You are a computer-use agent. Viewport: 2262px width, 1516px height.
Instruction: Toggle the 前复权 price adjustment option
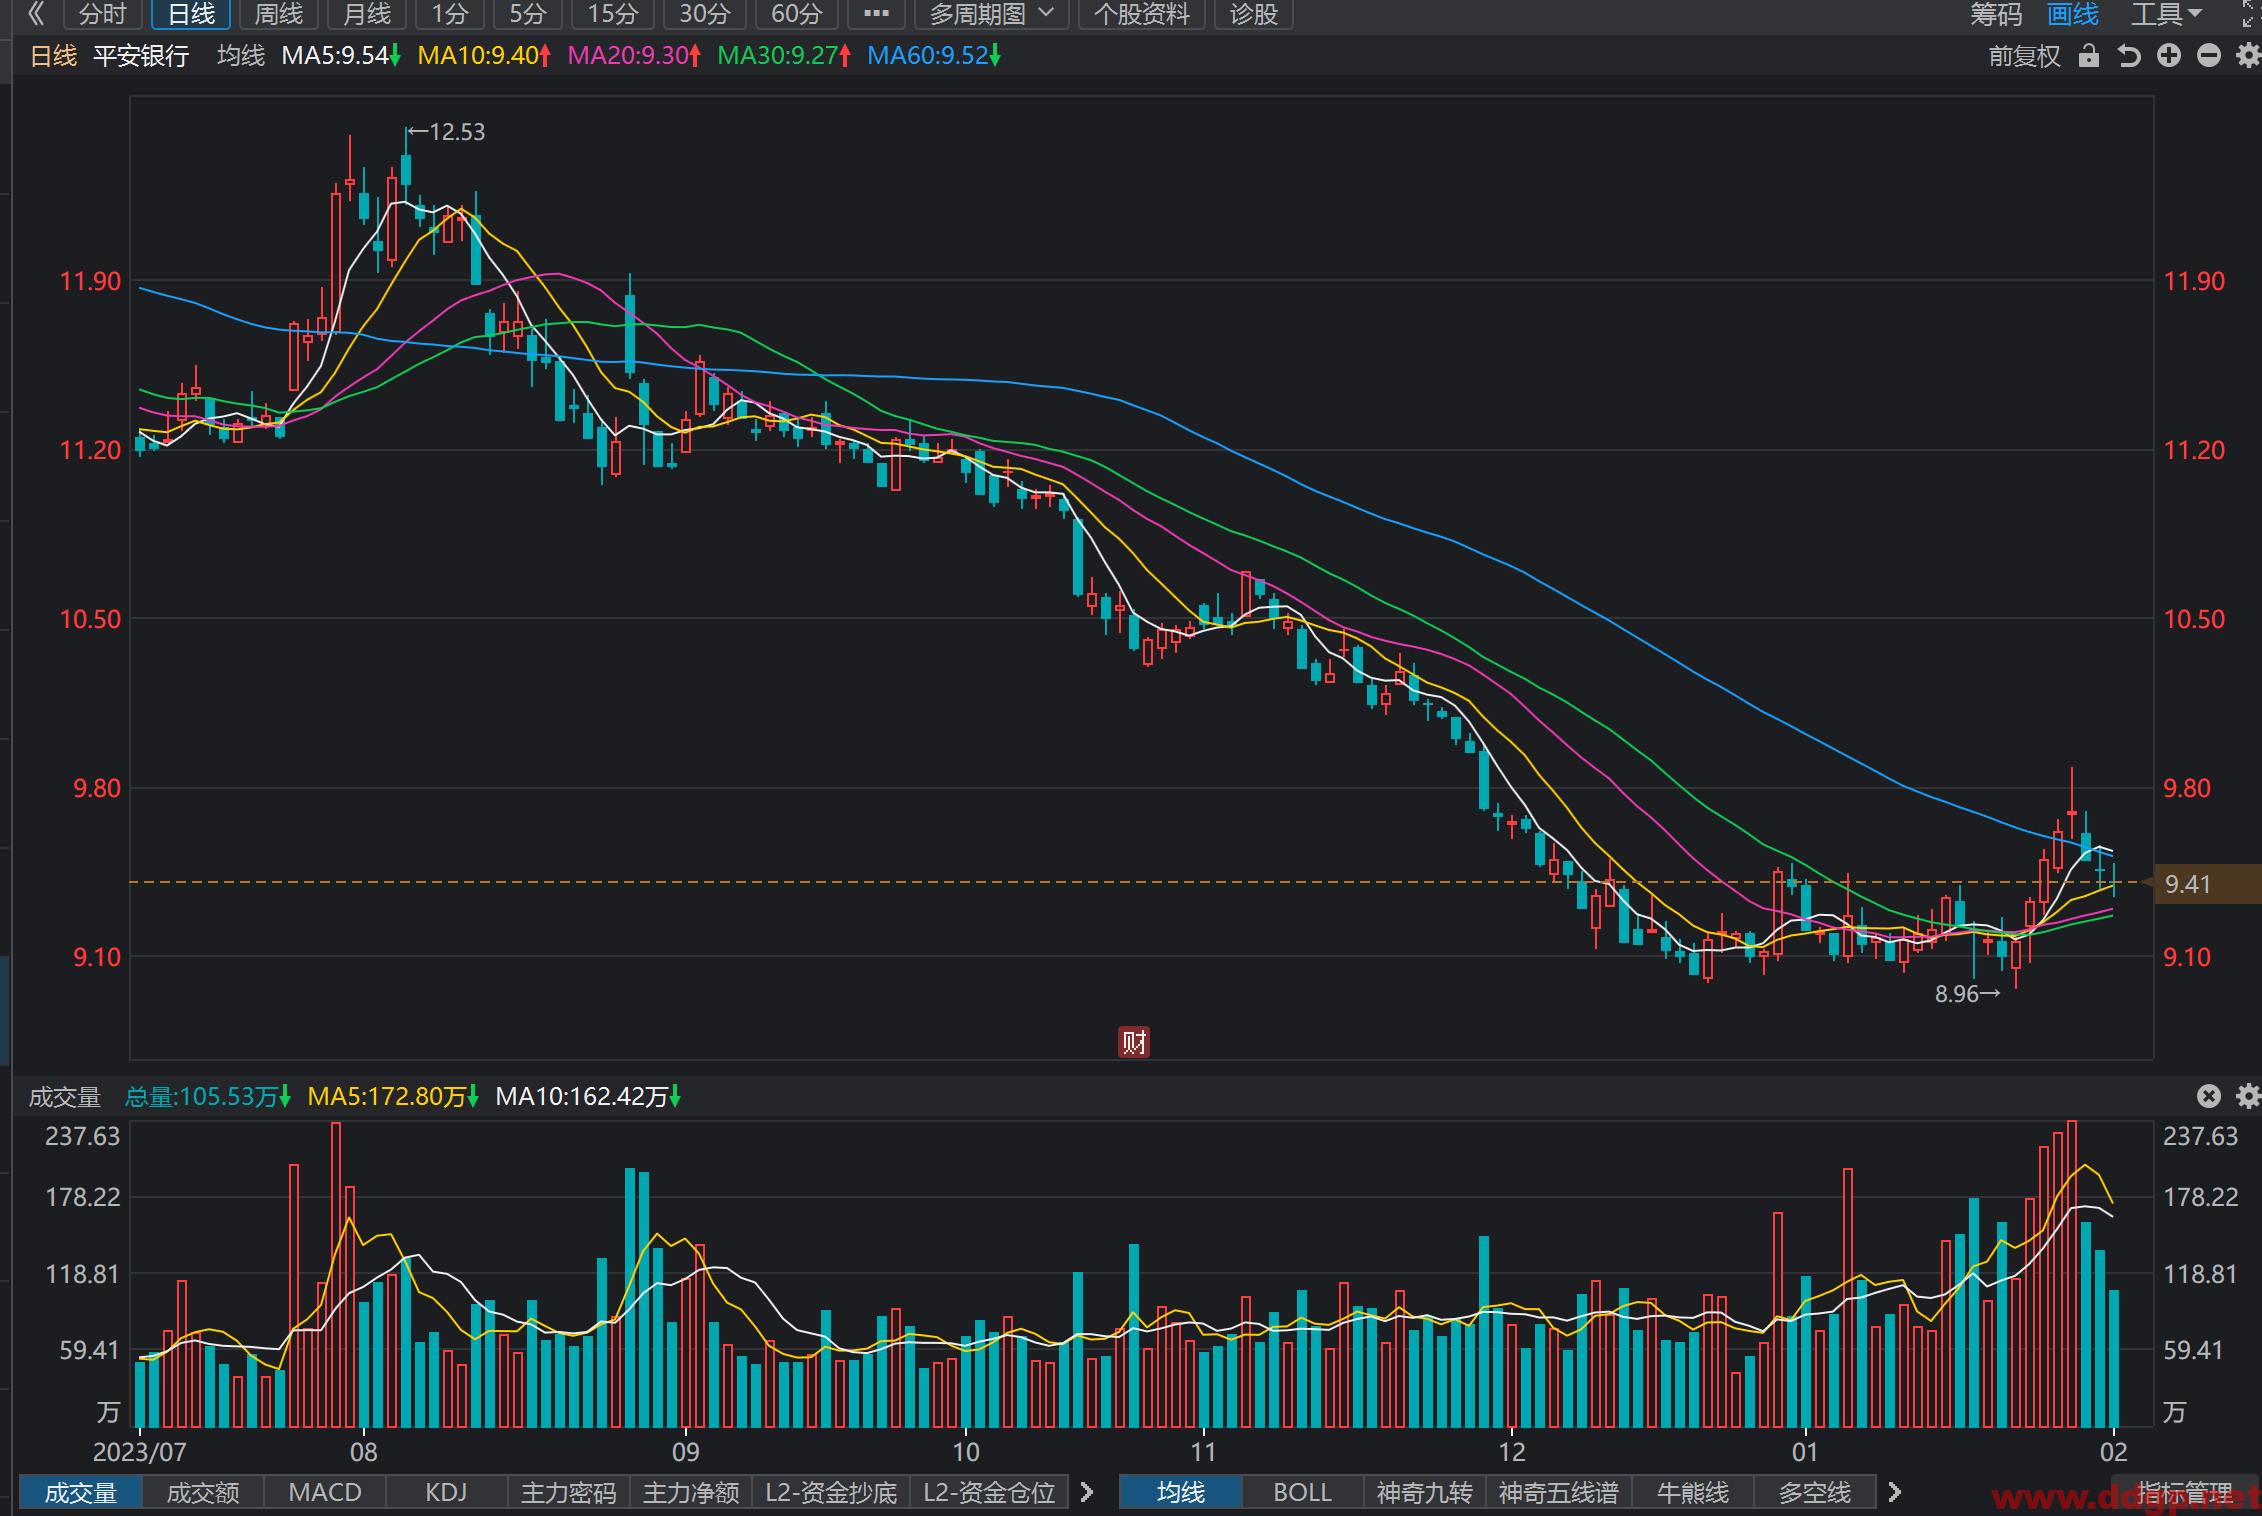coord(2024,56)
